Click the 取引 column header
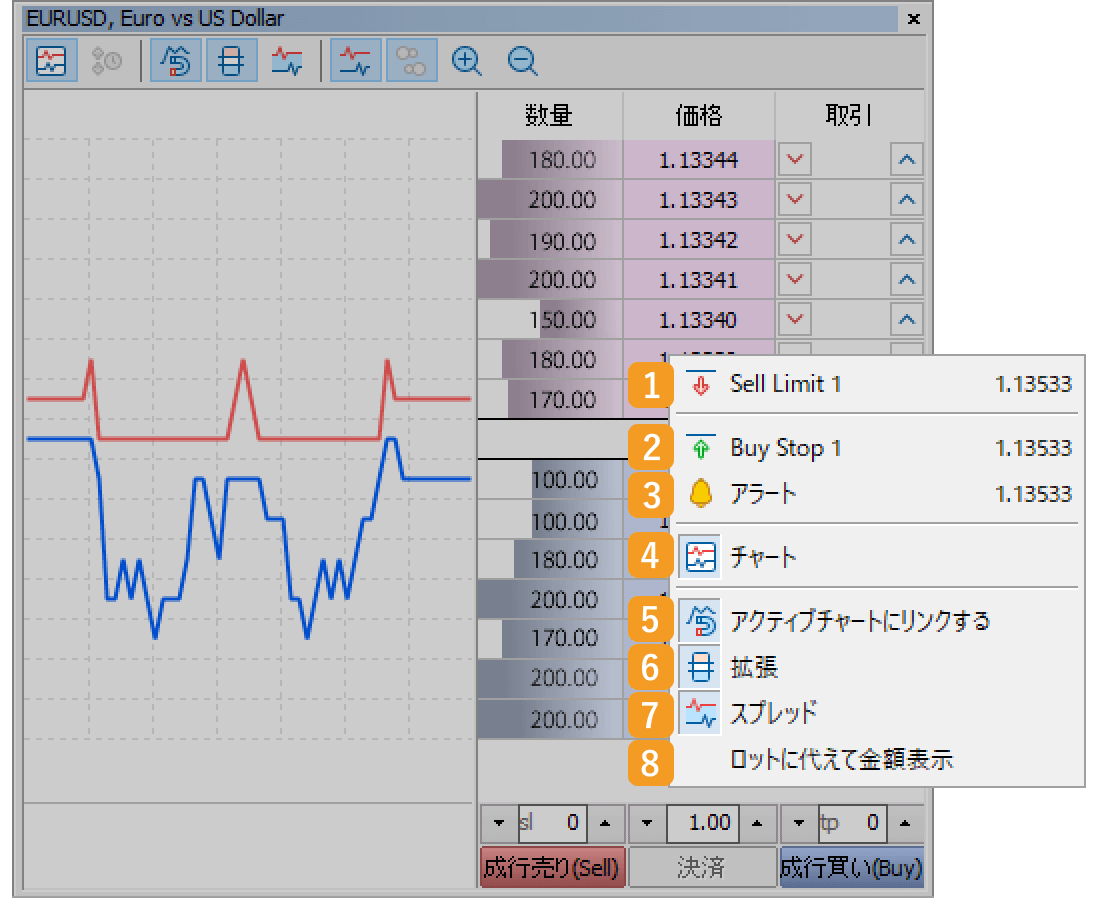The width and height of the screenshot is (1100, 898). [x=849, y=115]
